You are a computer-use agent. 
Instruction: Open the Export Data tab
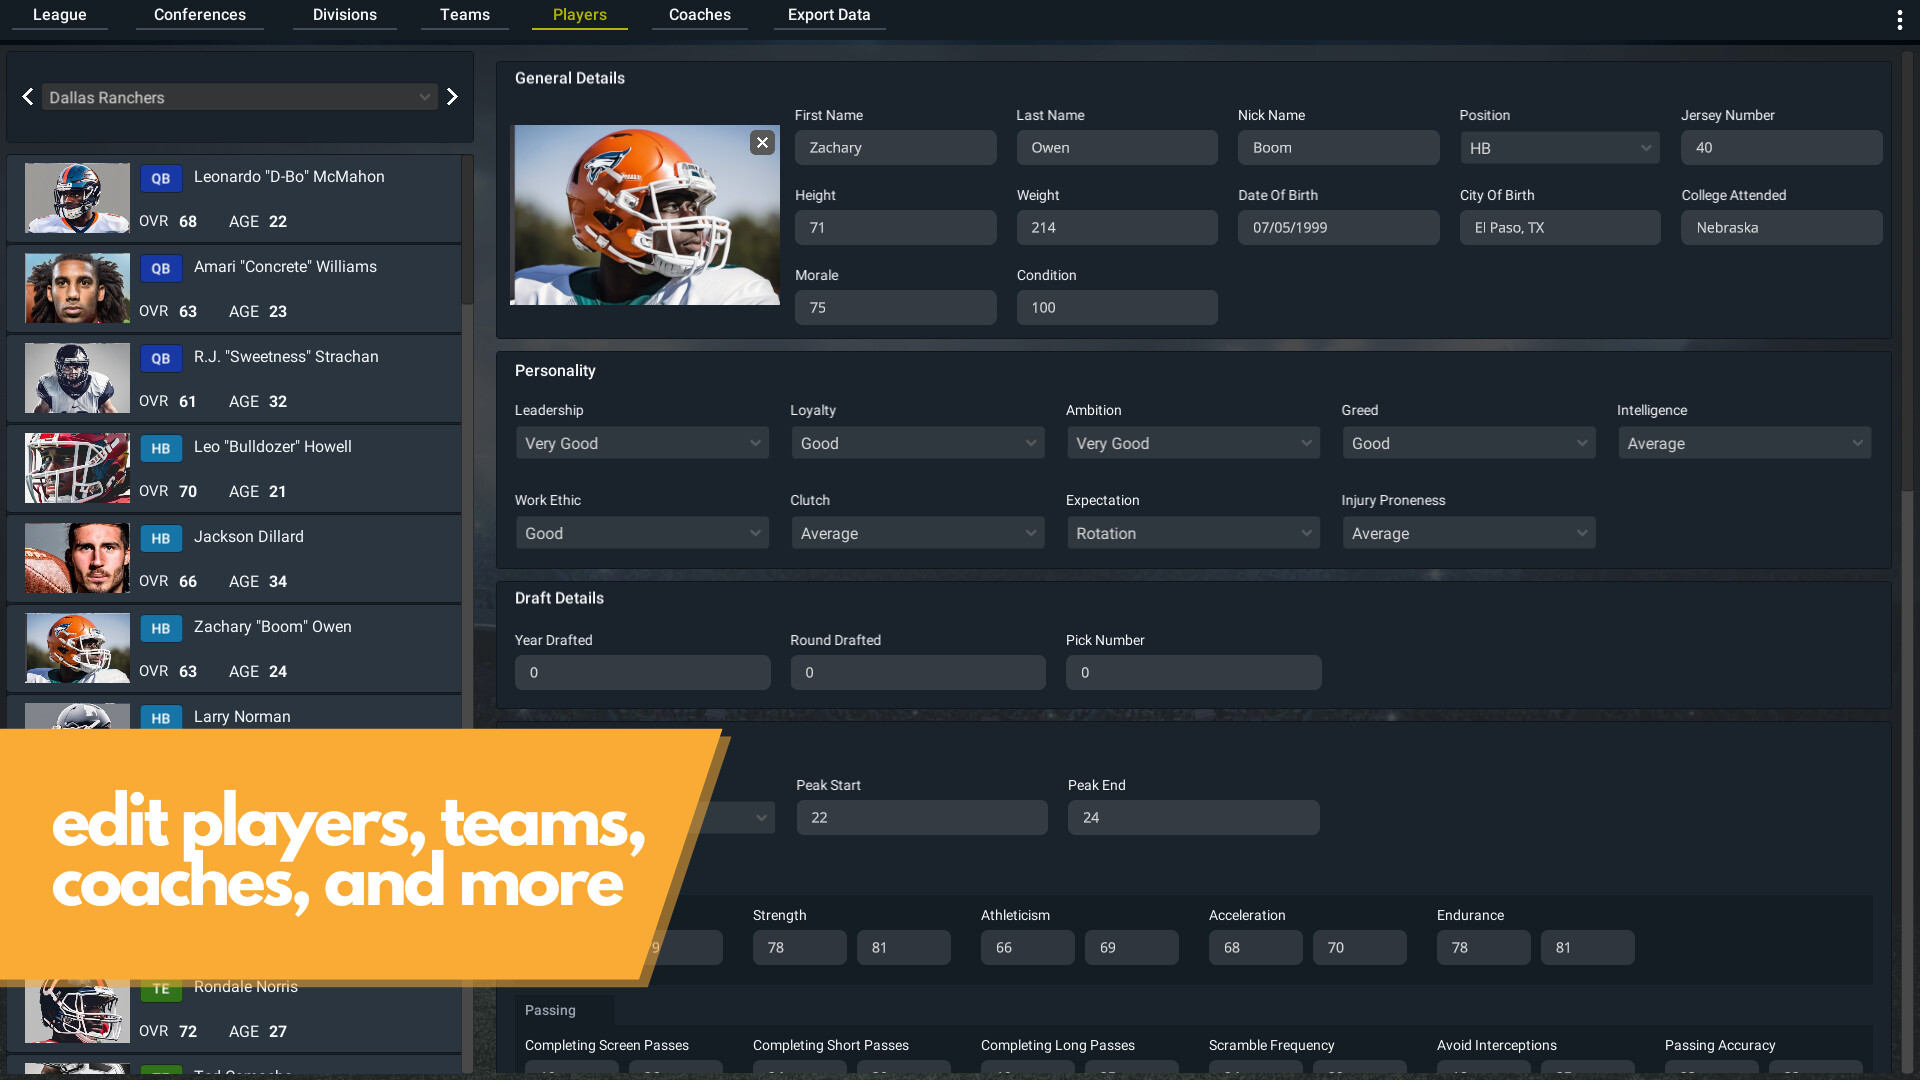coord(828,15)
